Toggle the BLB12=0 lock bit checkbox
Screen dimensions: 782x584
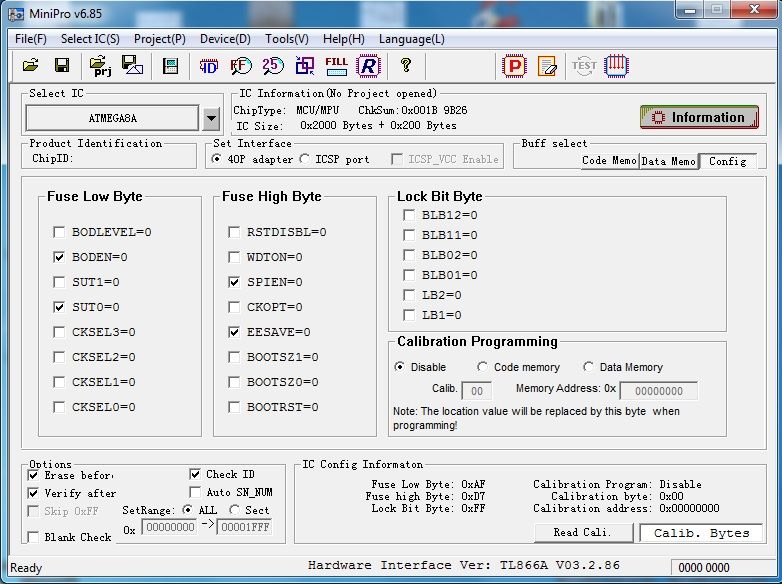(x=409, y=215)
